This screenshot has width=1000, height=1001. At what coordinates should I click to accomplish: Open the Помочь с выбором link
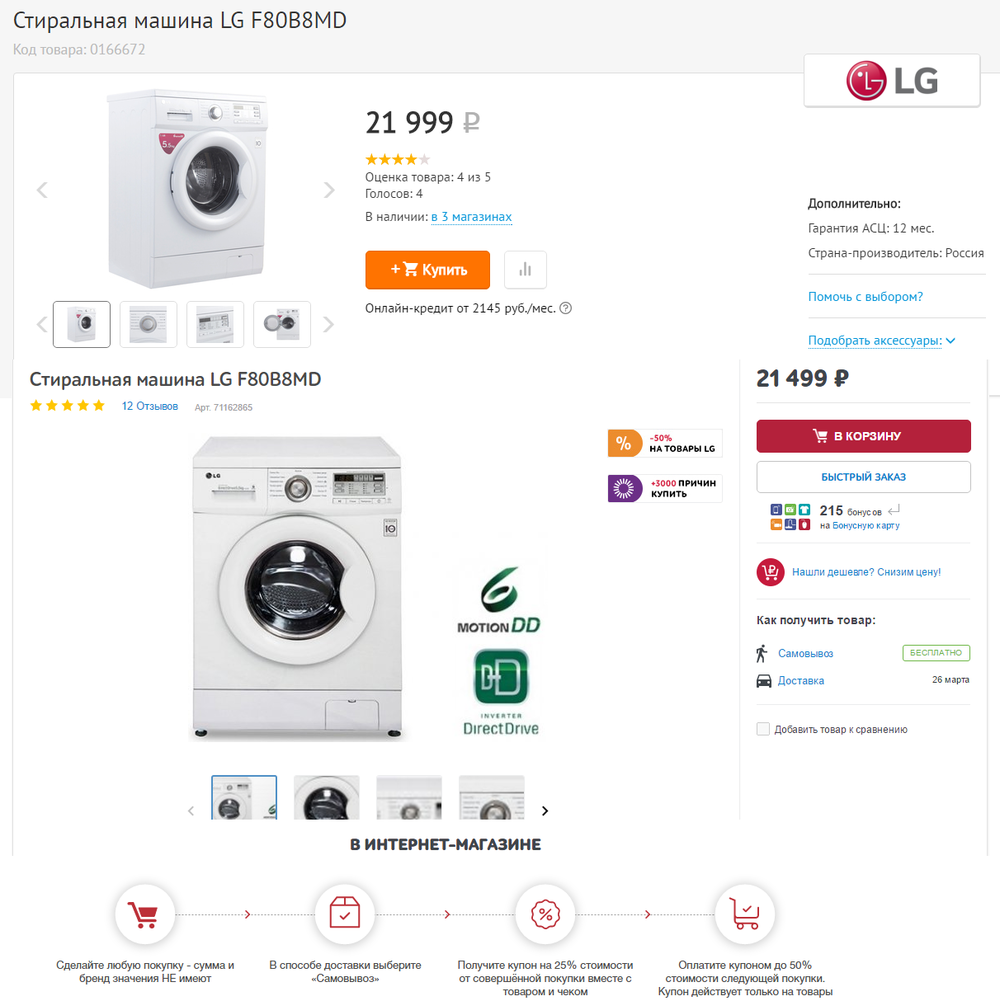coord(865,297)
